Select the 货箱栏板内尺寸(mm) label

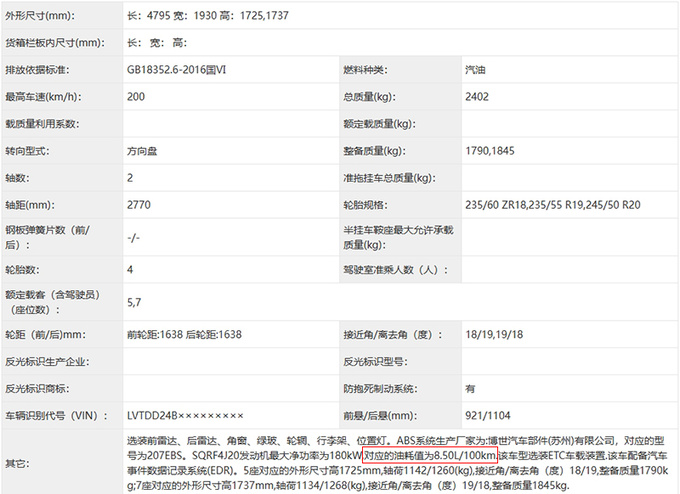(x=55, y=43)
